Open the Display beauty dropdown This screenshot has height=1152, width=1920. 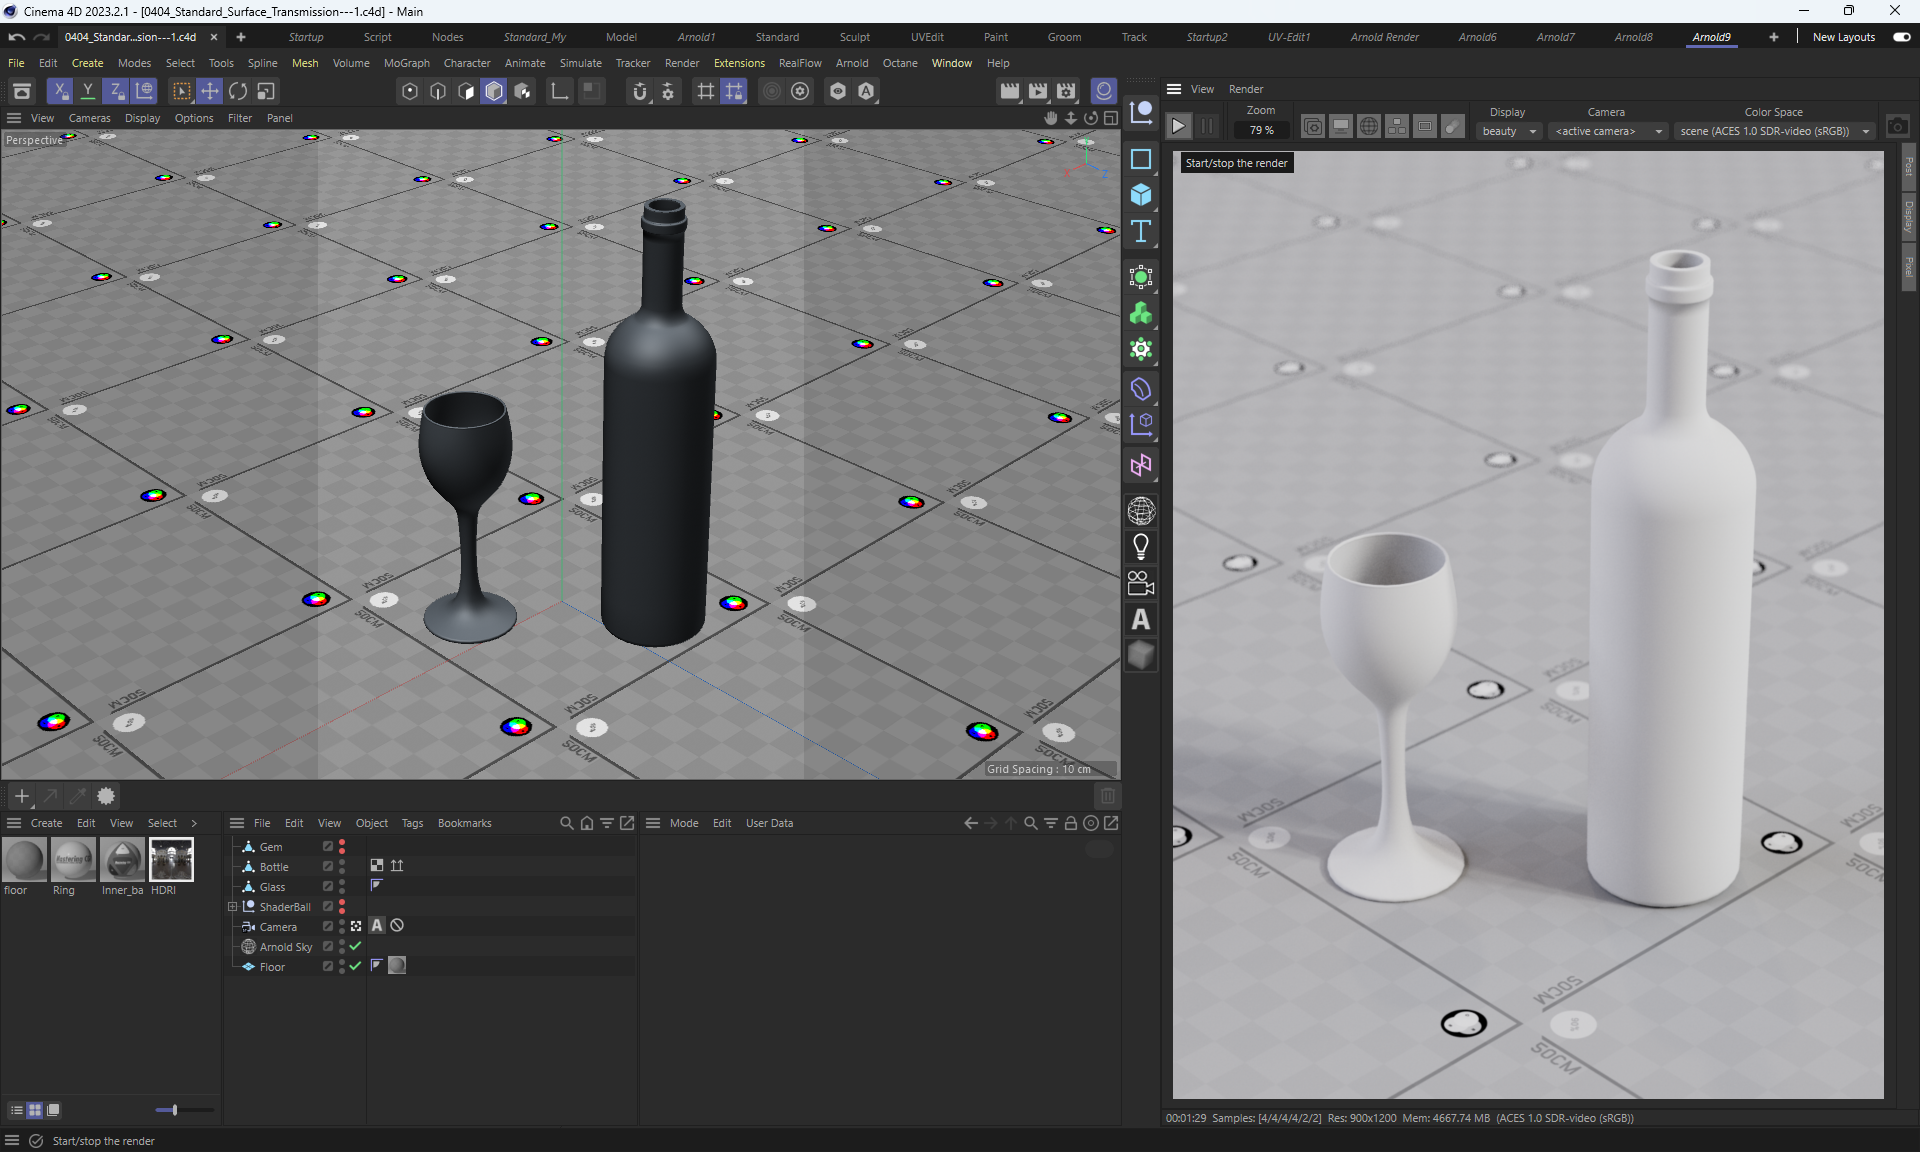[x=1508, y=131]
